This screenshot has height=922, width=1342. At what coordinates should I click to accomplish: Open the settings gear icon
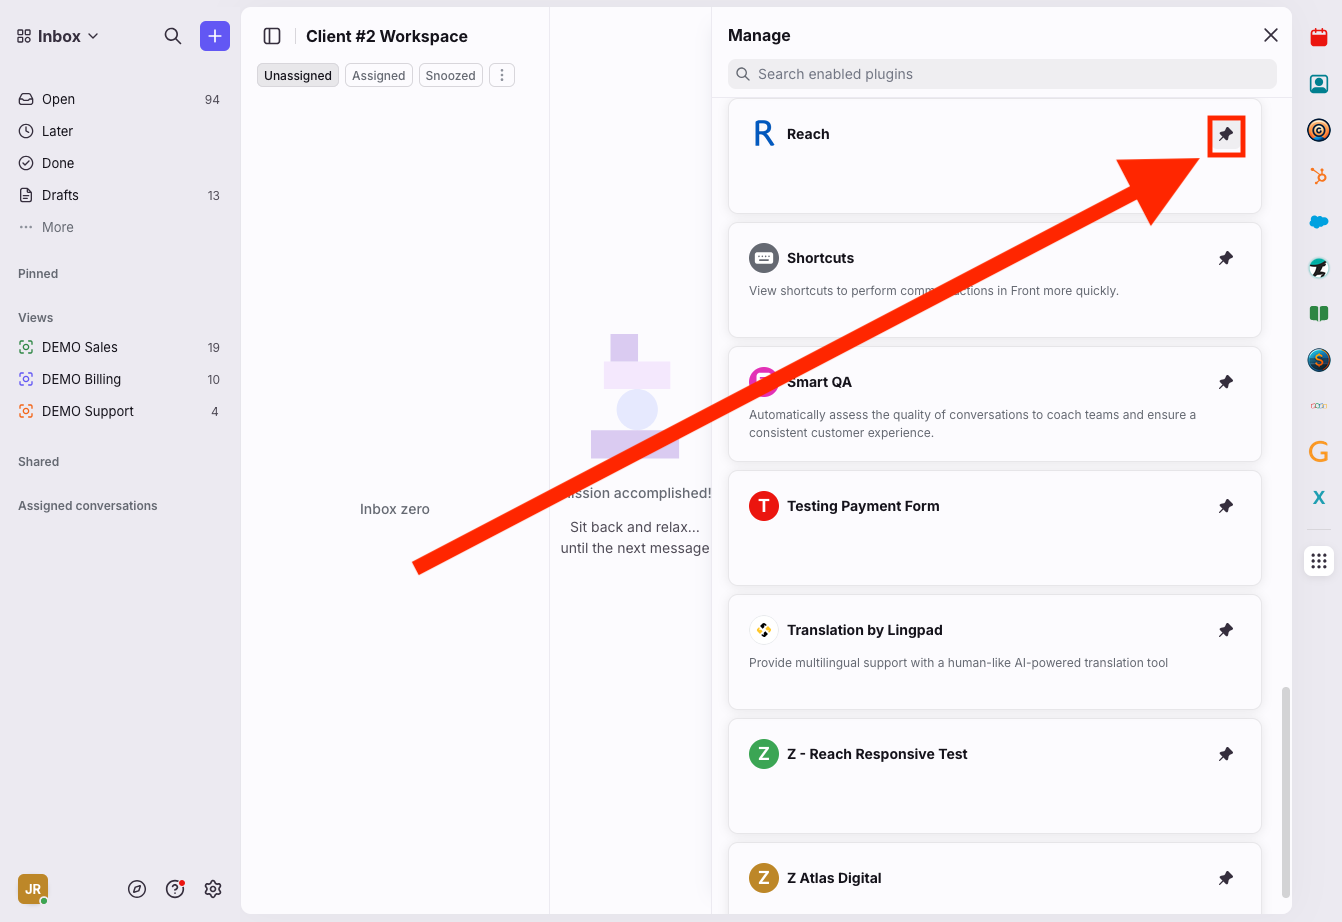(212, 889)
